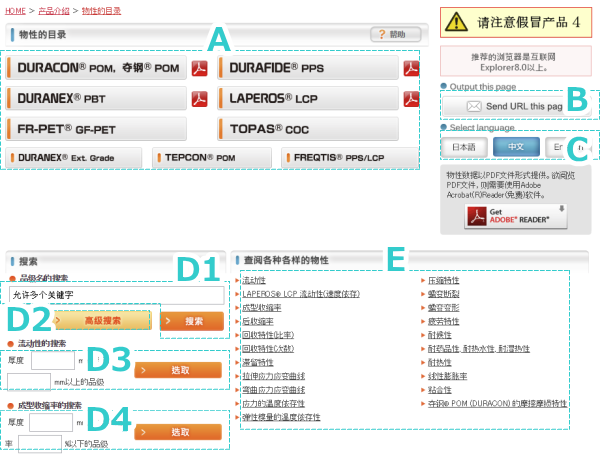Open the 粘合性 link
Viewport: 600px width, 463px height.
440,390
